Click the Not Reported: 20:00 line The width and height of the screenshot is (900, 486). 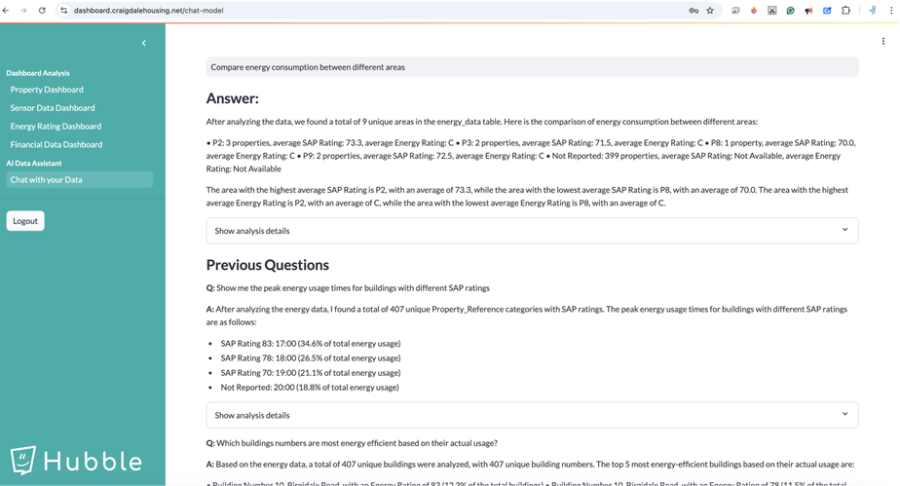pos(310,387)
